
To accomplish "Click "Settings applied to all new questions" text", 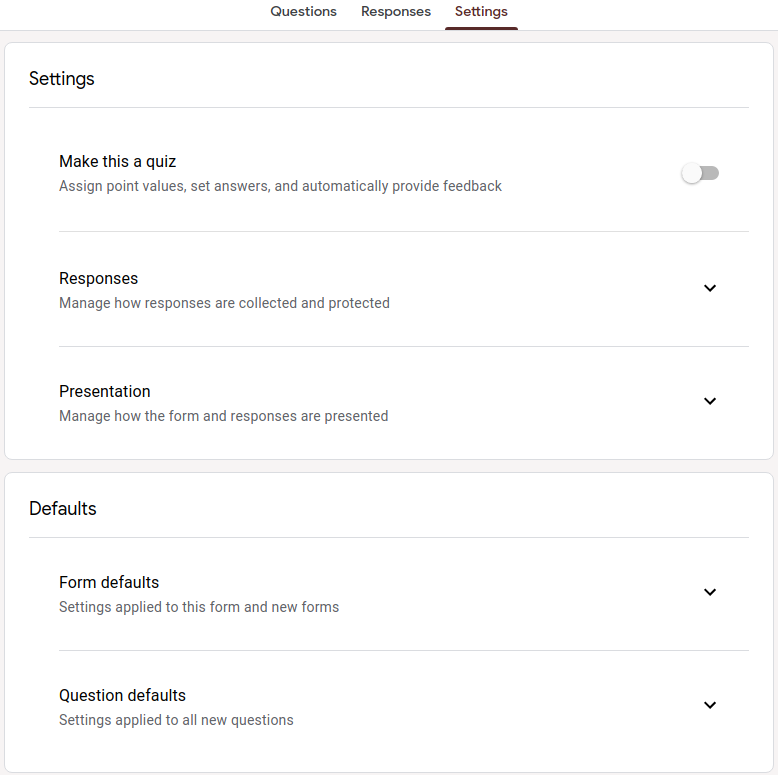I will pyautogui.click(x=176, y=720).
